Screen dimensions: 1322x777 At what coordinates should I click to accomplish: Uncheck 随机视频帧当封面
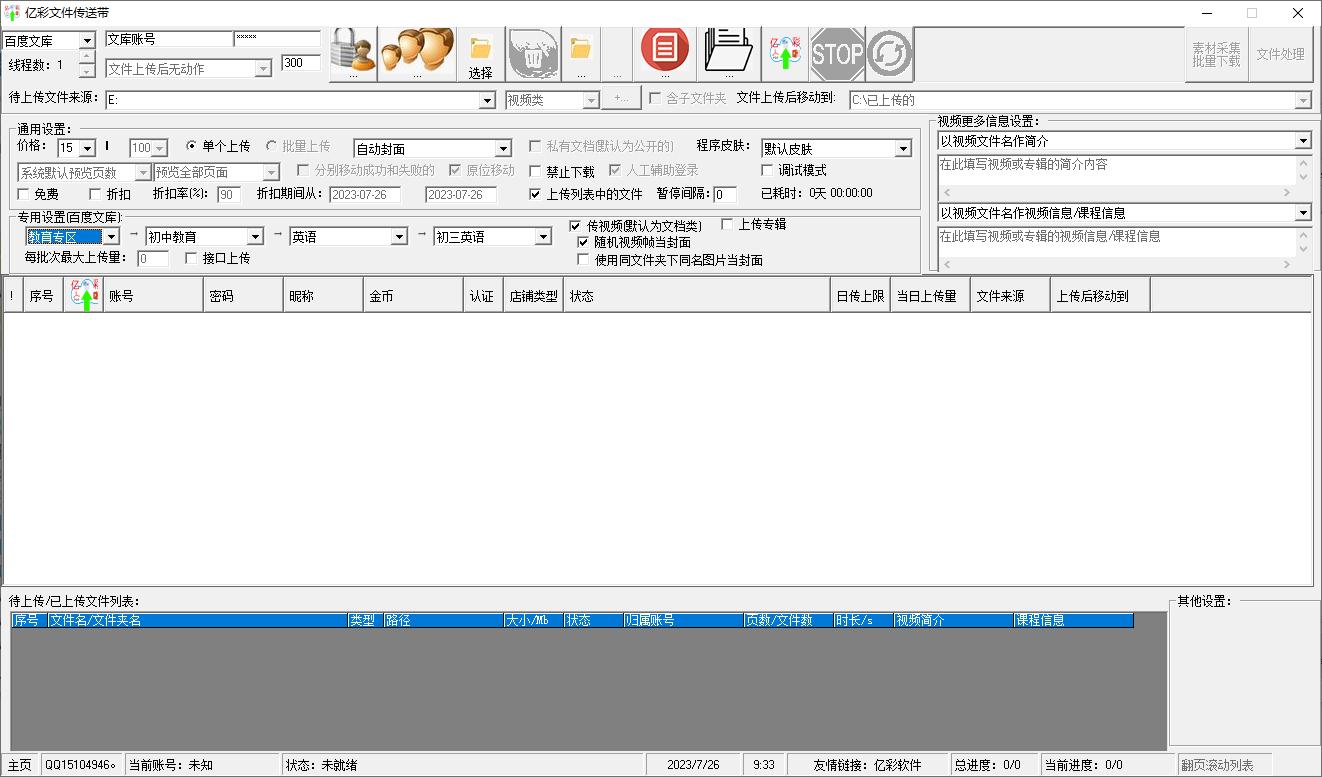[x=583, y=241]
